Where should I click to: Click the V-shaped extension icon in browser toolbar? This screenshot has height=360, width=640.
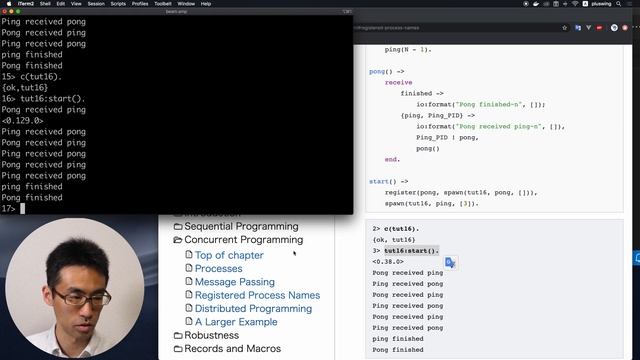[x=588, y=28]
